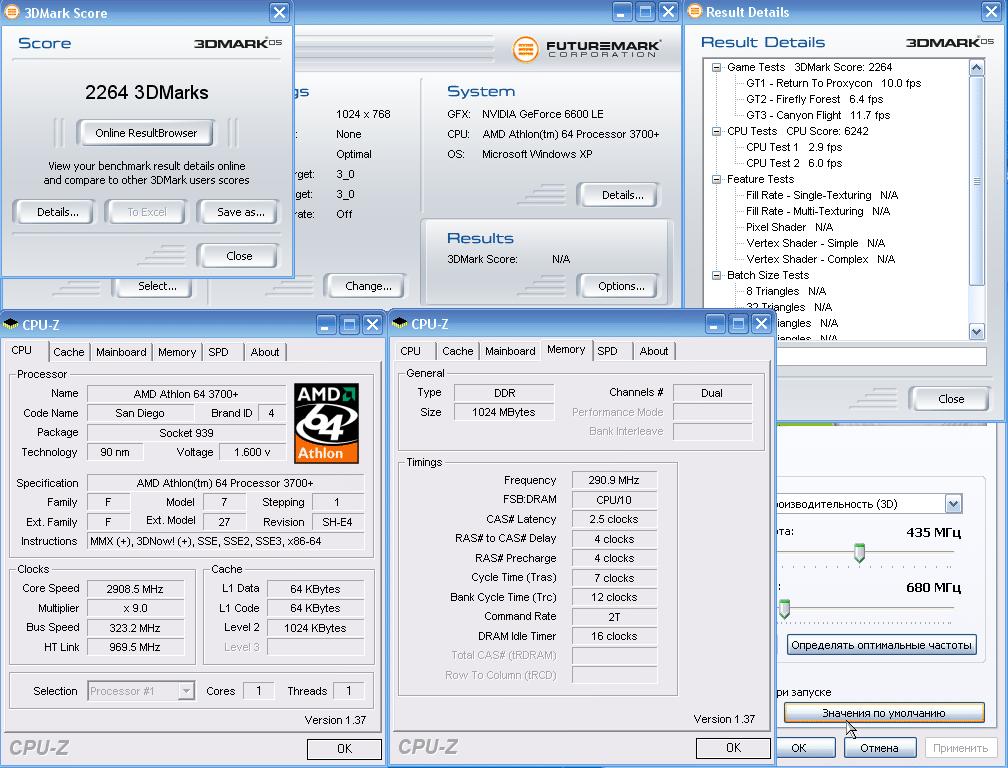Select Pixel Shader tree row
The width and height of the screenshot is (1008, 768).
(789, 227)
